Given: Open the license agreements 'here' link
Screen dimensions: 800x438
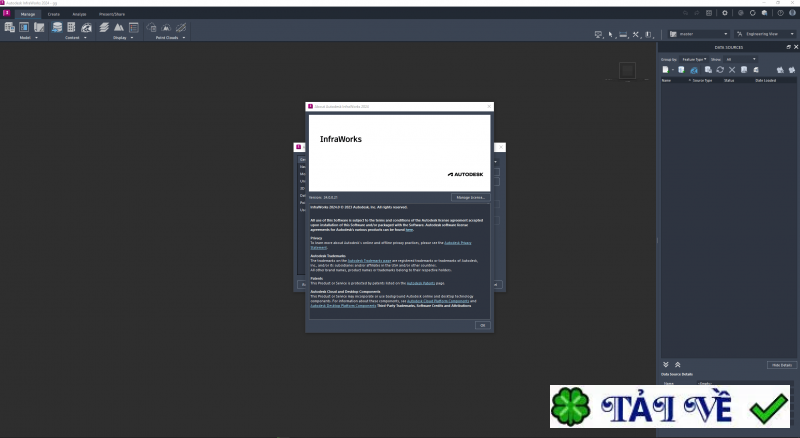Looking at the screenshot, I should pos(409,230).
